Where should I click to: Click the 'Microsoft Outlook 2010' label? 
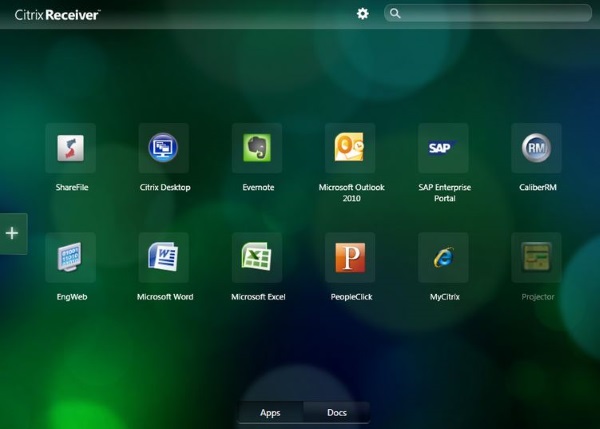(x=352, y=192)
